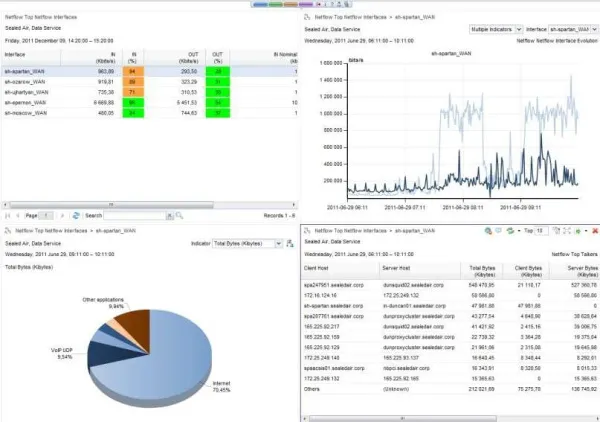This screenshot has width=600, height=422.
Task: Click the Search input field in pagination bar
Action: coord(133,215)
